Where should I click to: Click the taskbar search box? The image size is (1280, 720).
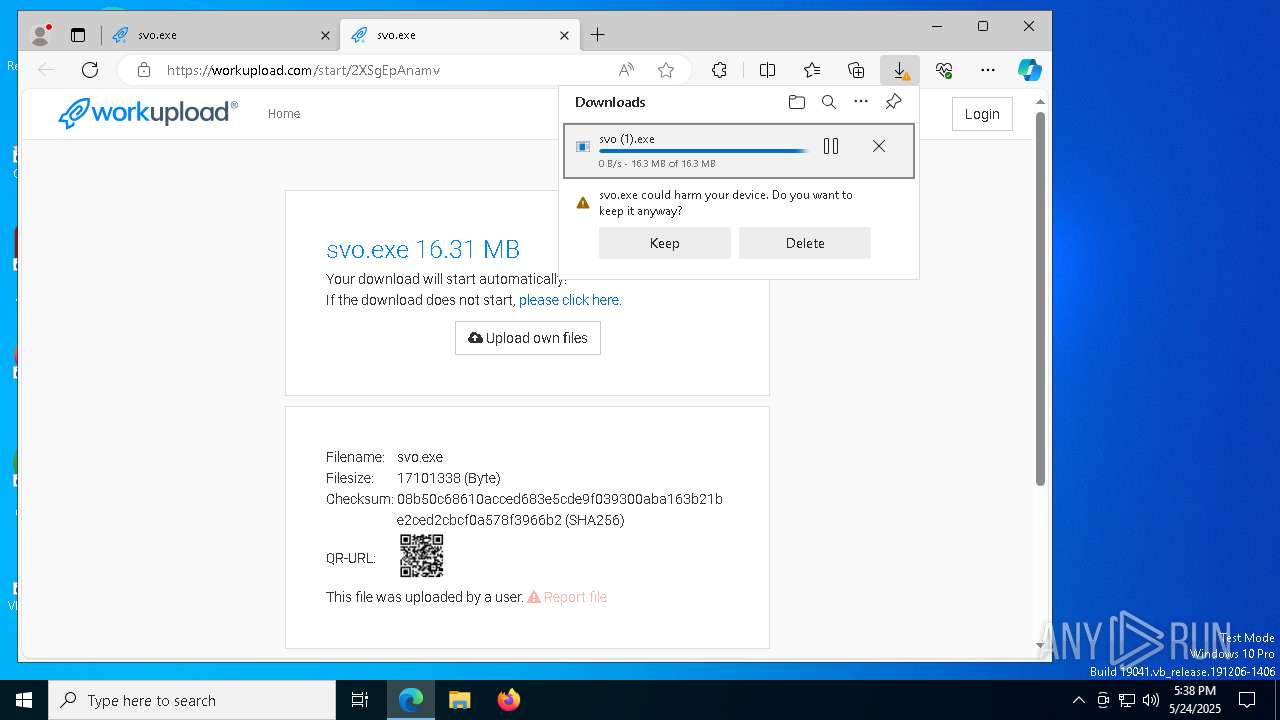[192, 700]
